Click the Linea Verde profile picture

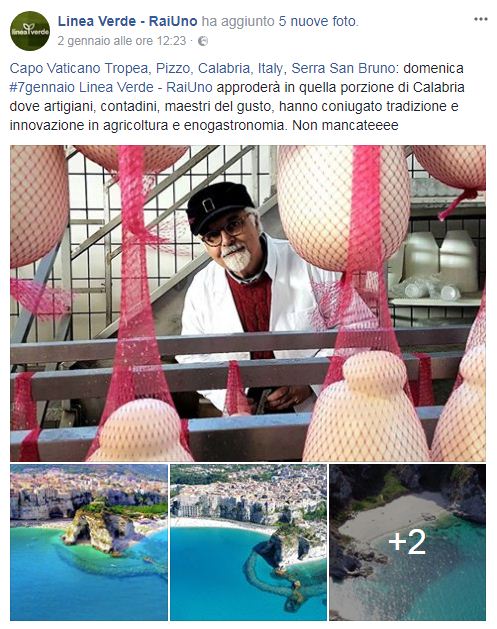pos(30,31)
